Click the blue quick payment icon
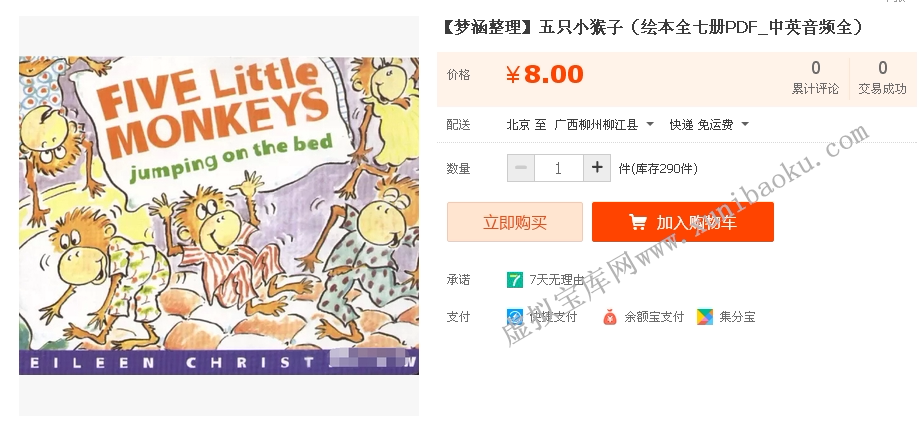Screen dimensions: 924x431 tap(515, 317)
